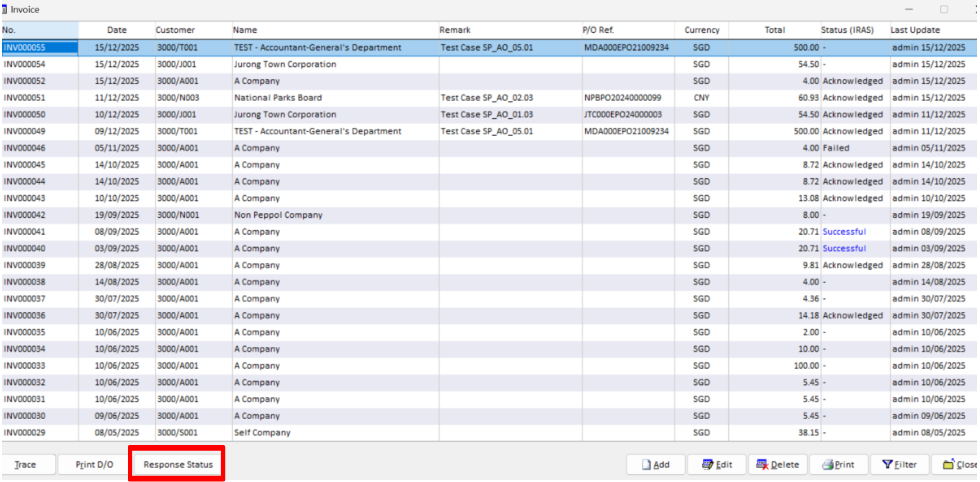Viewport: 980px width, 482px height.
Task: Sort by the Last Update column header
Action: [x=934, y=30]
